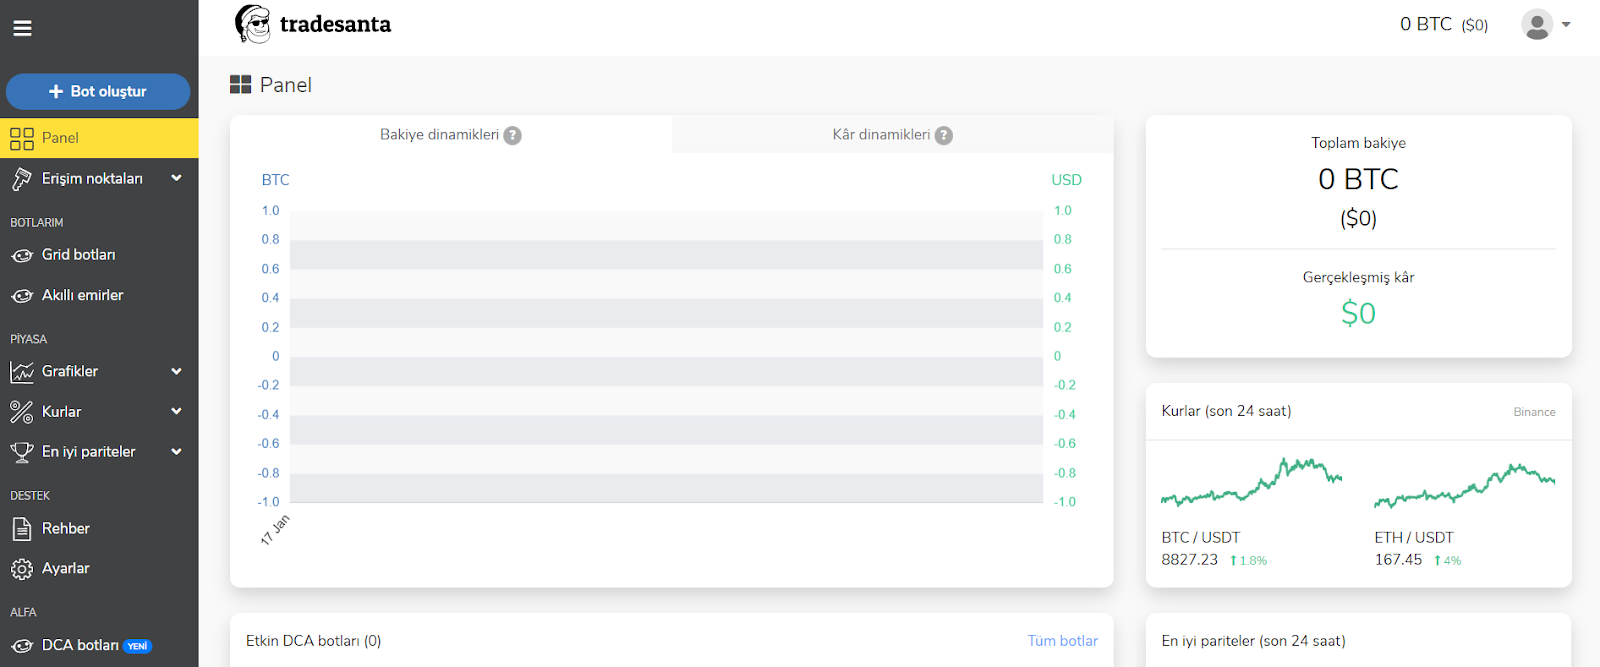This screenshot has height=667, width=1600.
Task: Click help icon beside Bakiye dinamikleri
Action: point(513,135)
